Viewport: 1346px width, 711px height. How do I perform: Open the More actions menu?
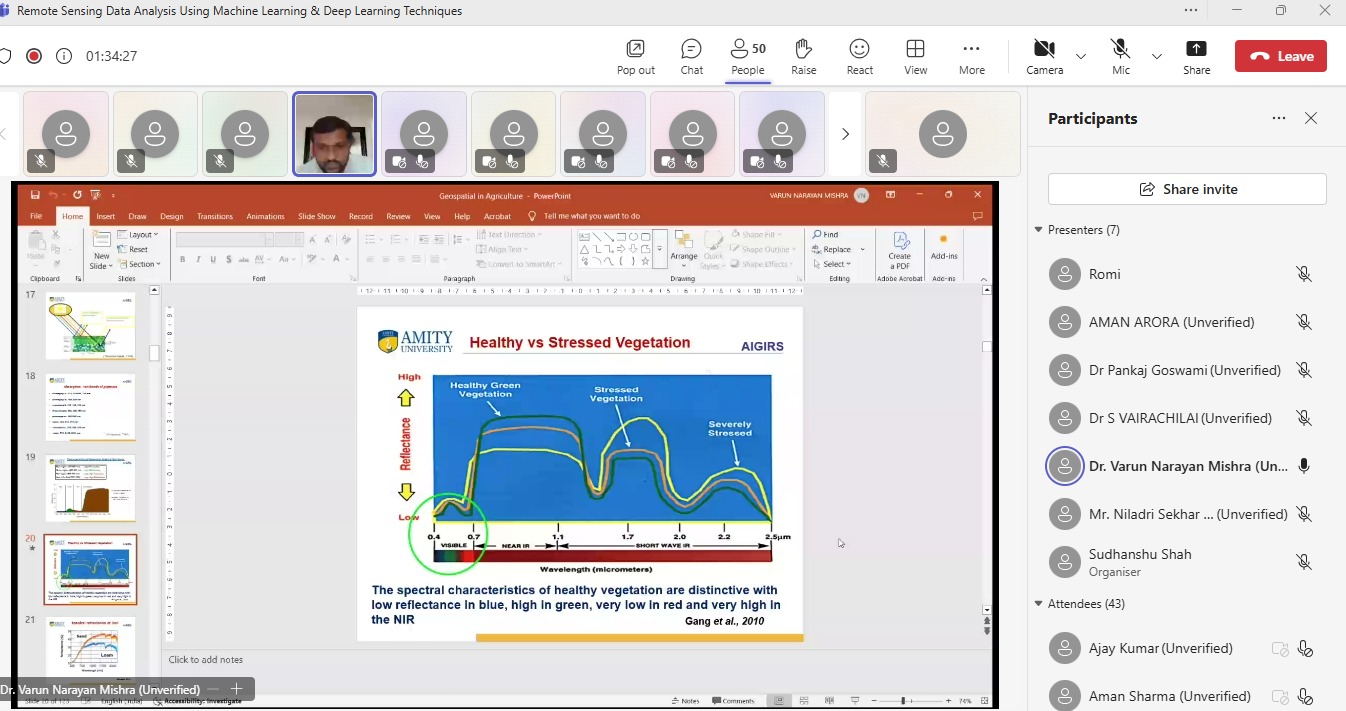(971, 57)
